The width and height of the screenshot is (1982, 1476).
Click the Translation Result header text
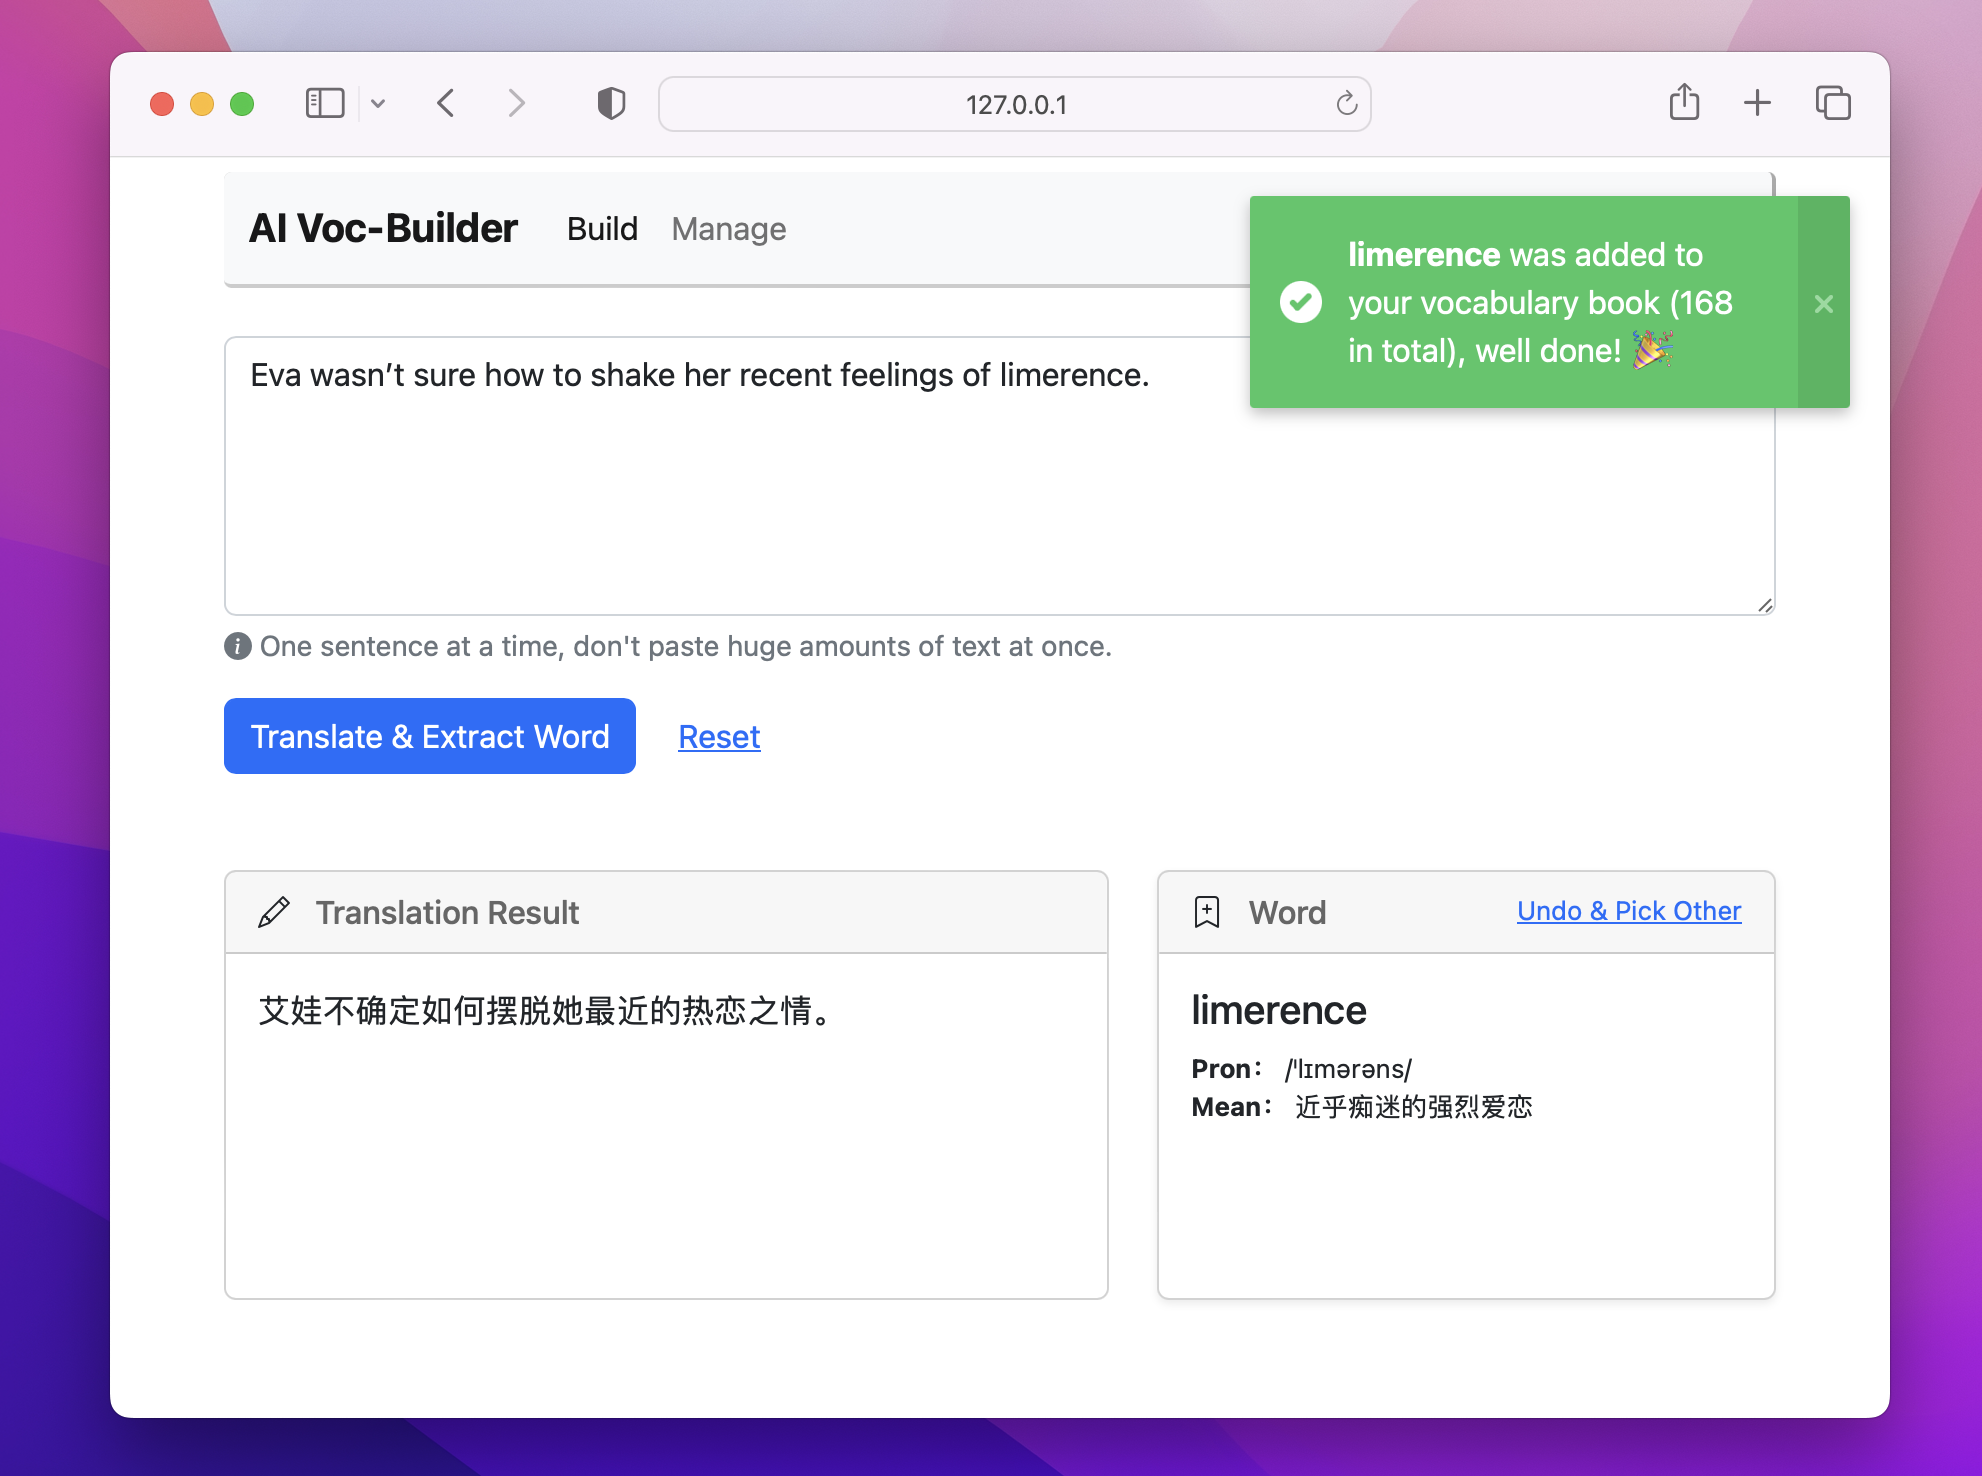point(447,912)
